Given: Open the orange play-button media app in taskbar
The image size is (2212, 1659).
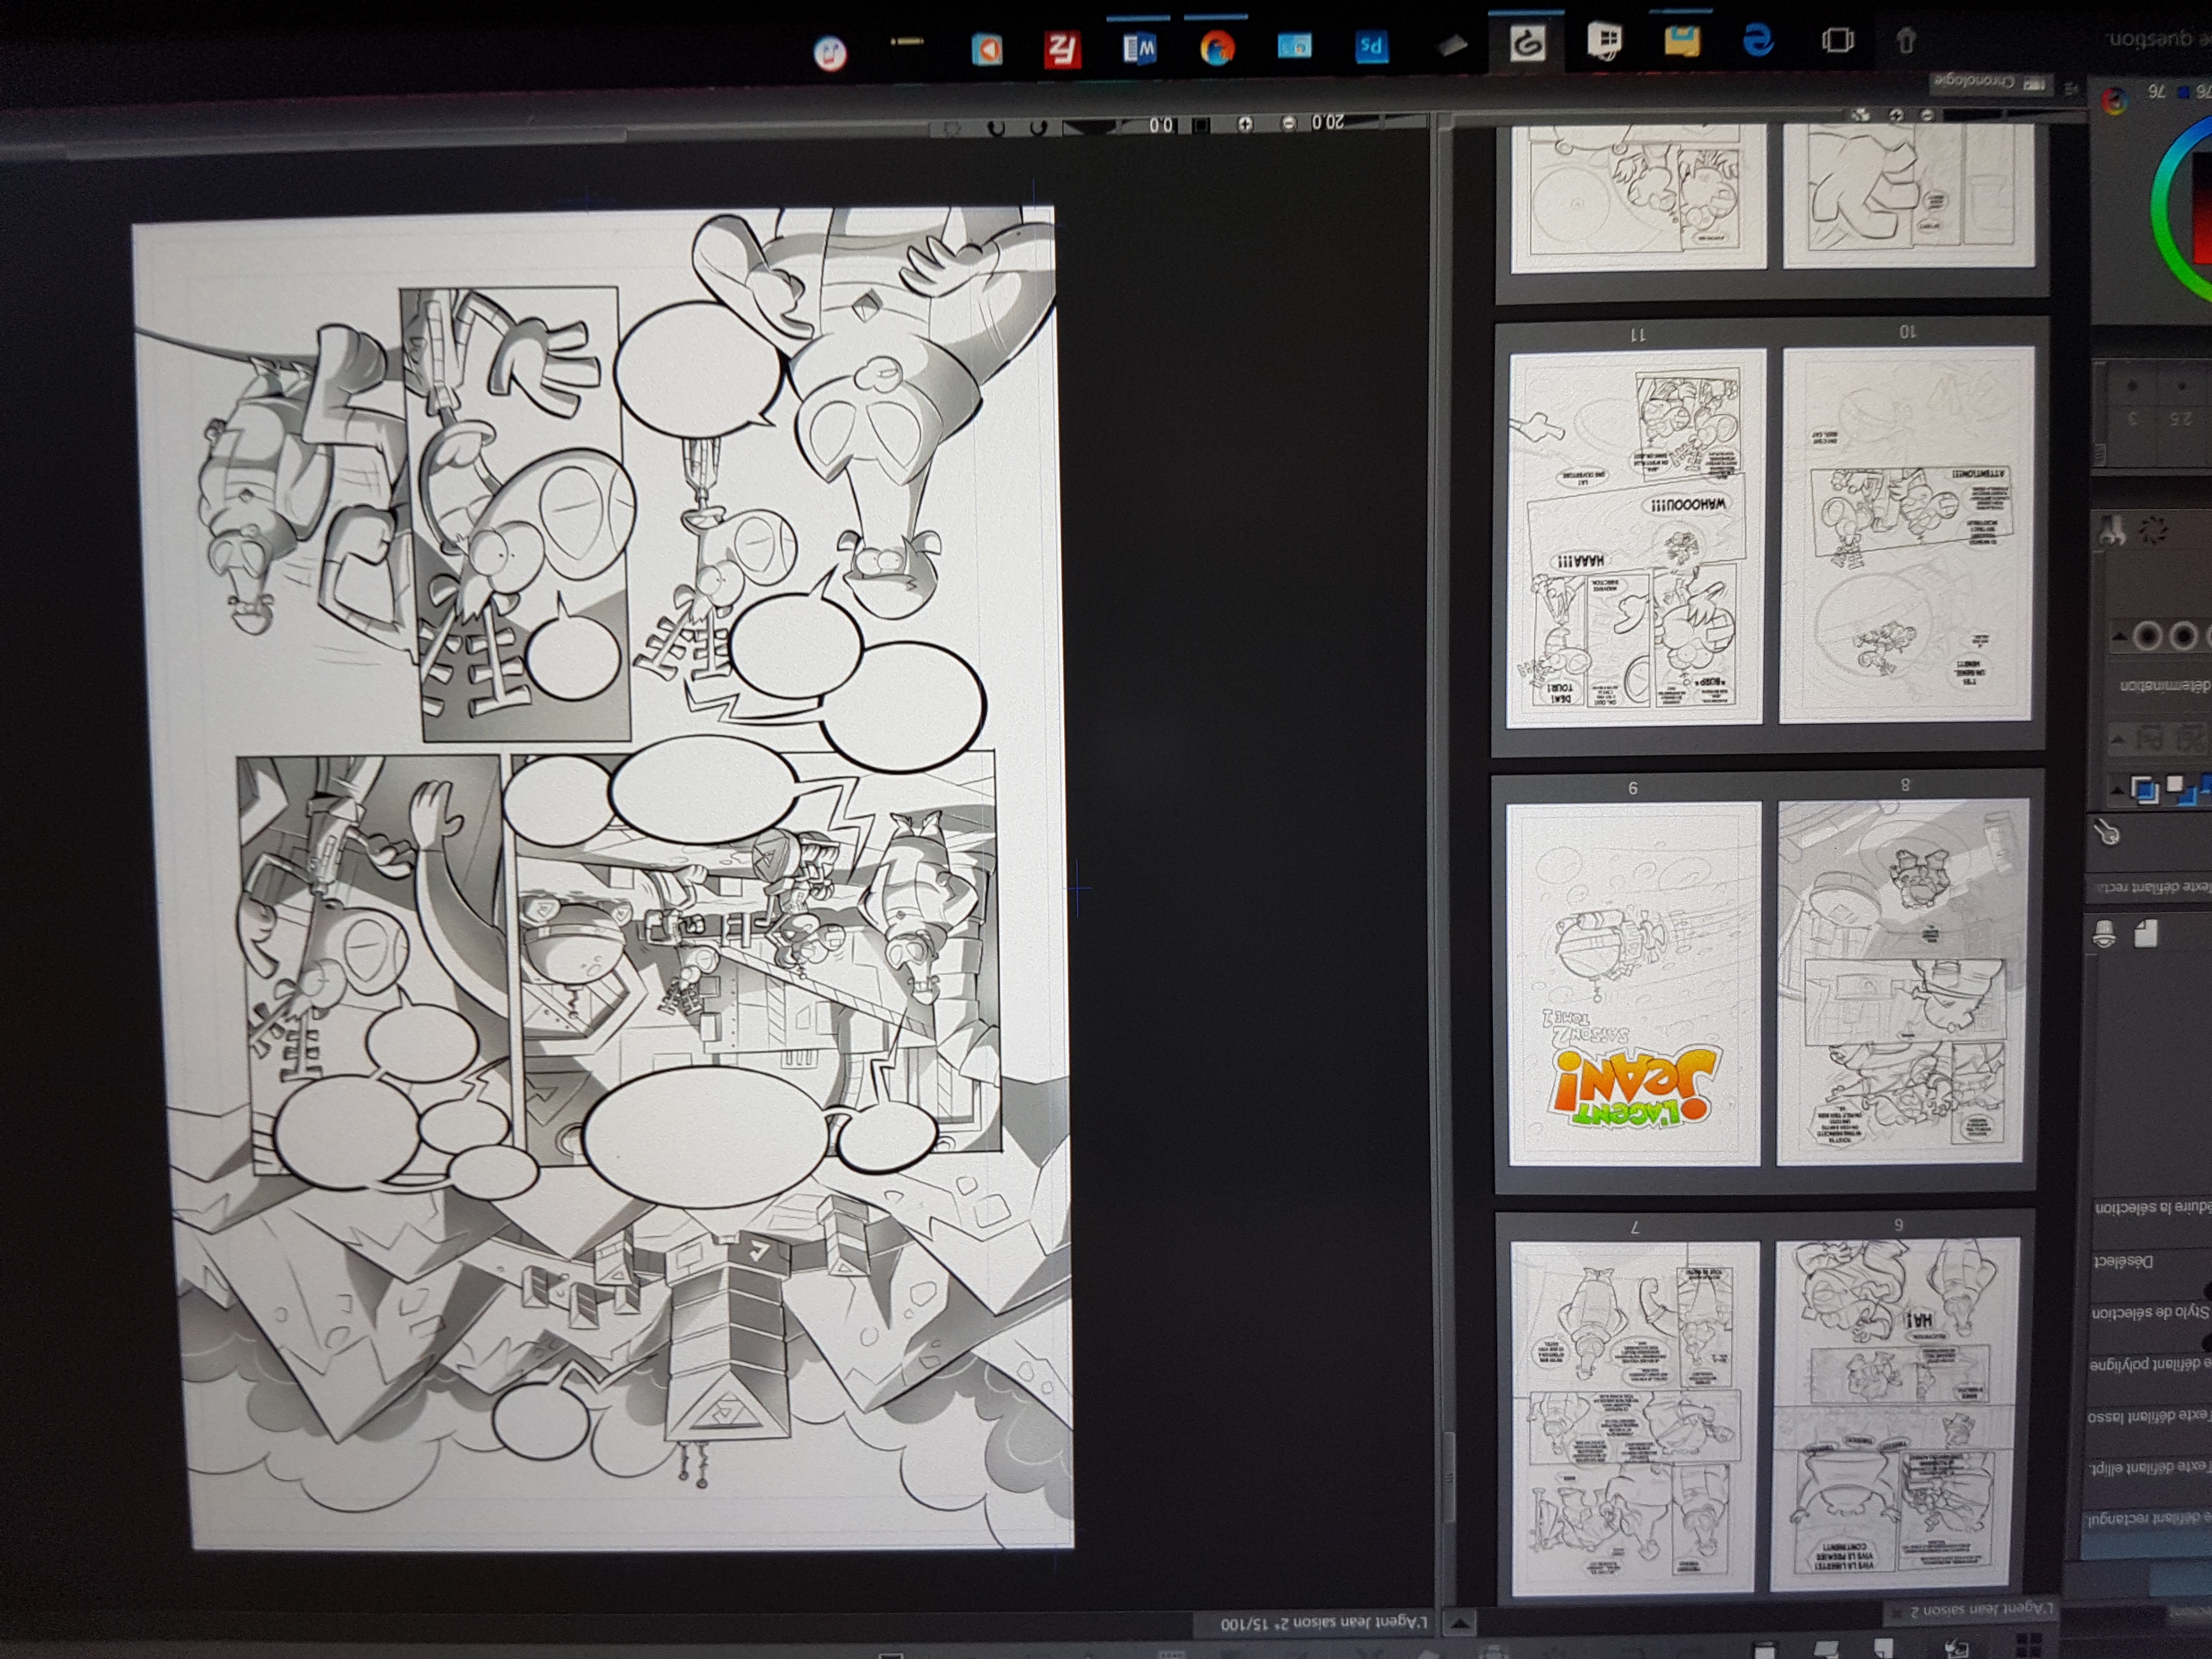Looking at the screenshot, I should click(987, 50).
